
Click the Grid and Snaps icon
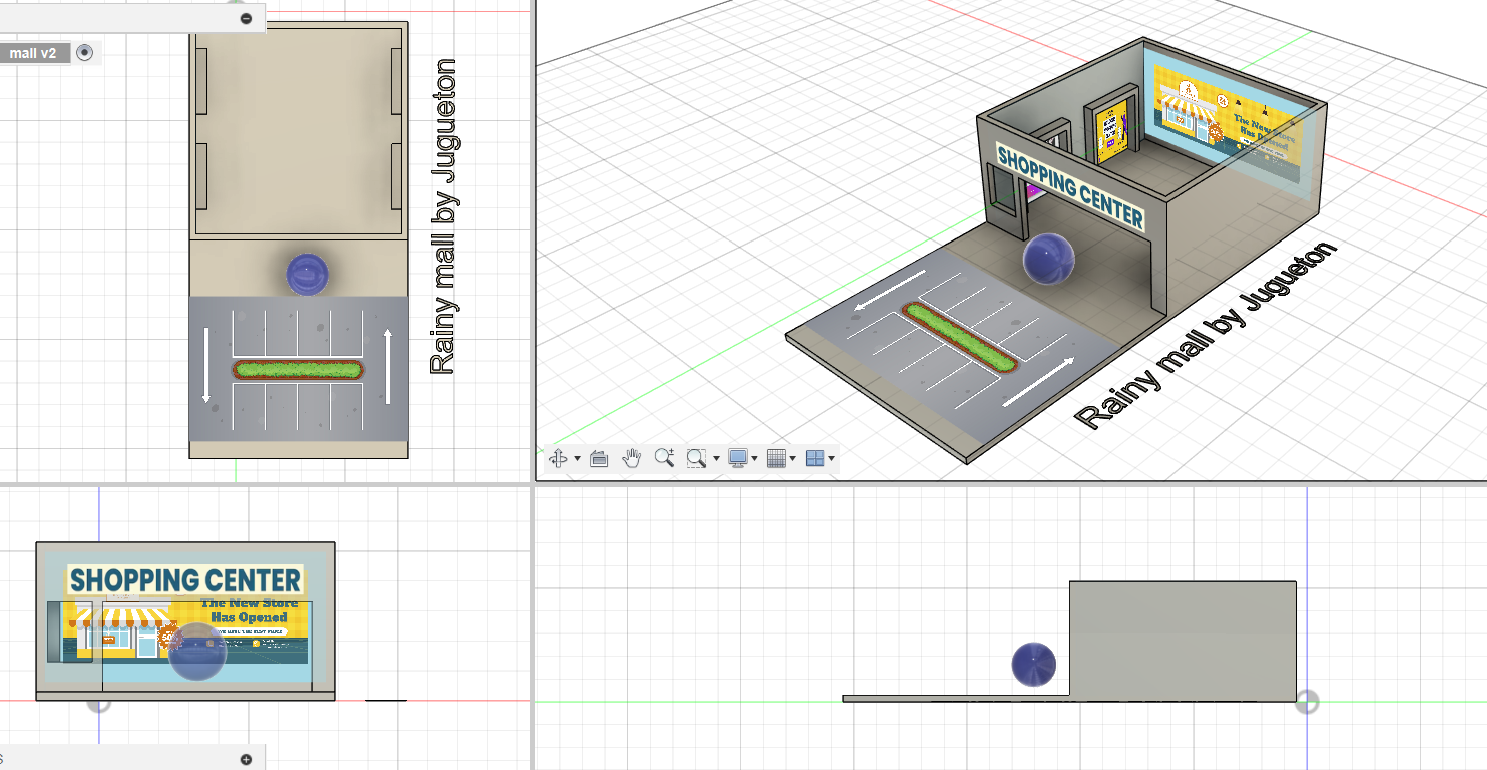pyautogui.click(x=775, y=458)
